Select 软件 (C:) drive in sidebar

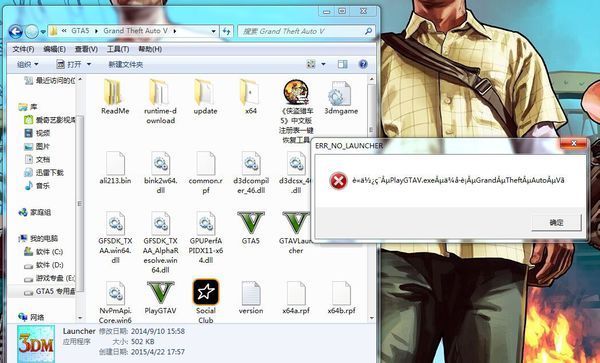click(44, 252)
